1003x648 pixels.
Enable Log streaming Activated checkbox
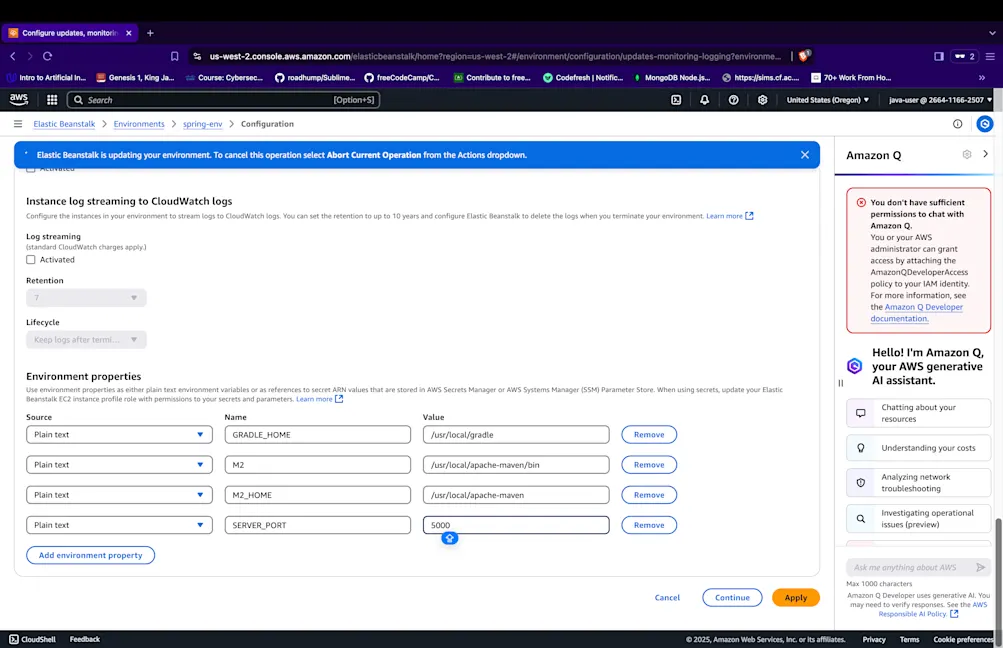pyautogui.click(x=31, y=260)
